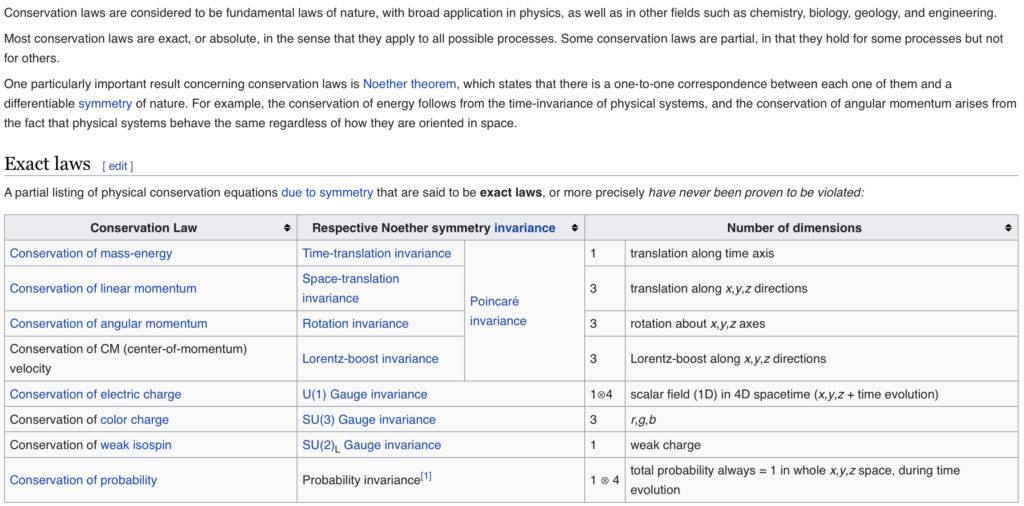Open Conservation of mass-energy article
The width and height of the screenshot is (1024, 506).
(91, 253)
